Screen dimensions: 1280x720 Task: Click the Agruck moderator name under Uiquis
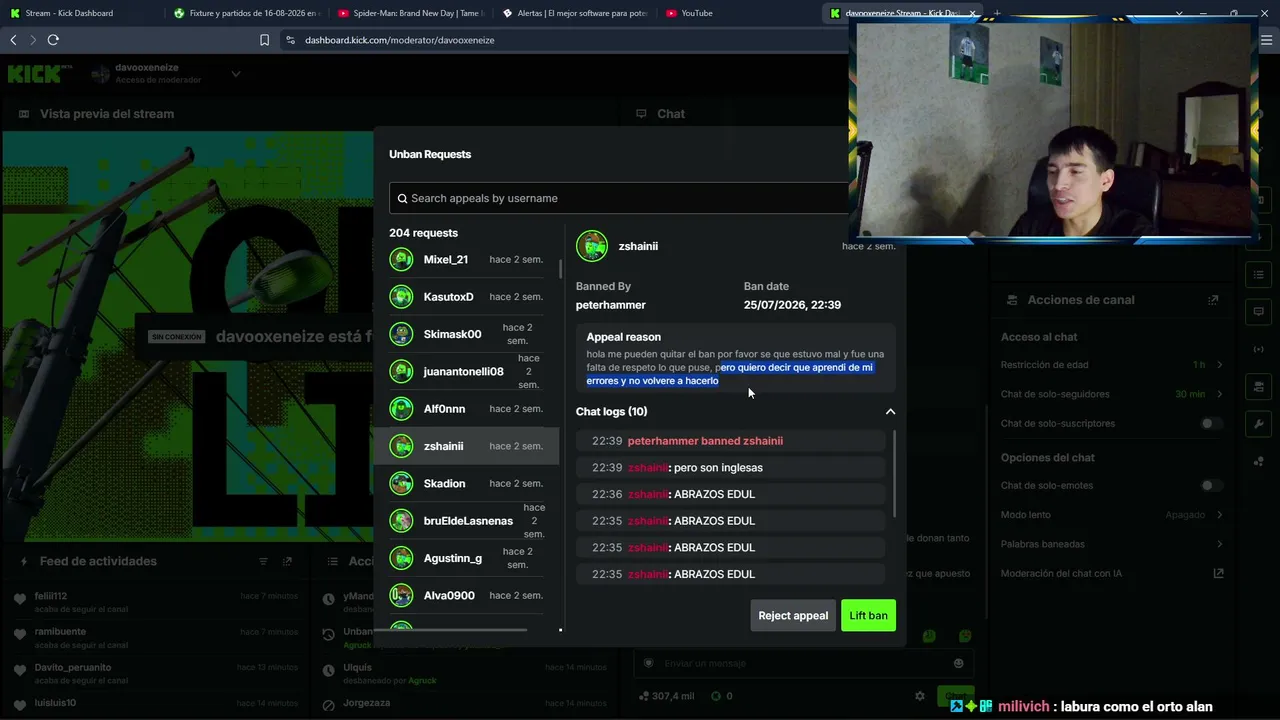[422, 681]
